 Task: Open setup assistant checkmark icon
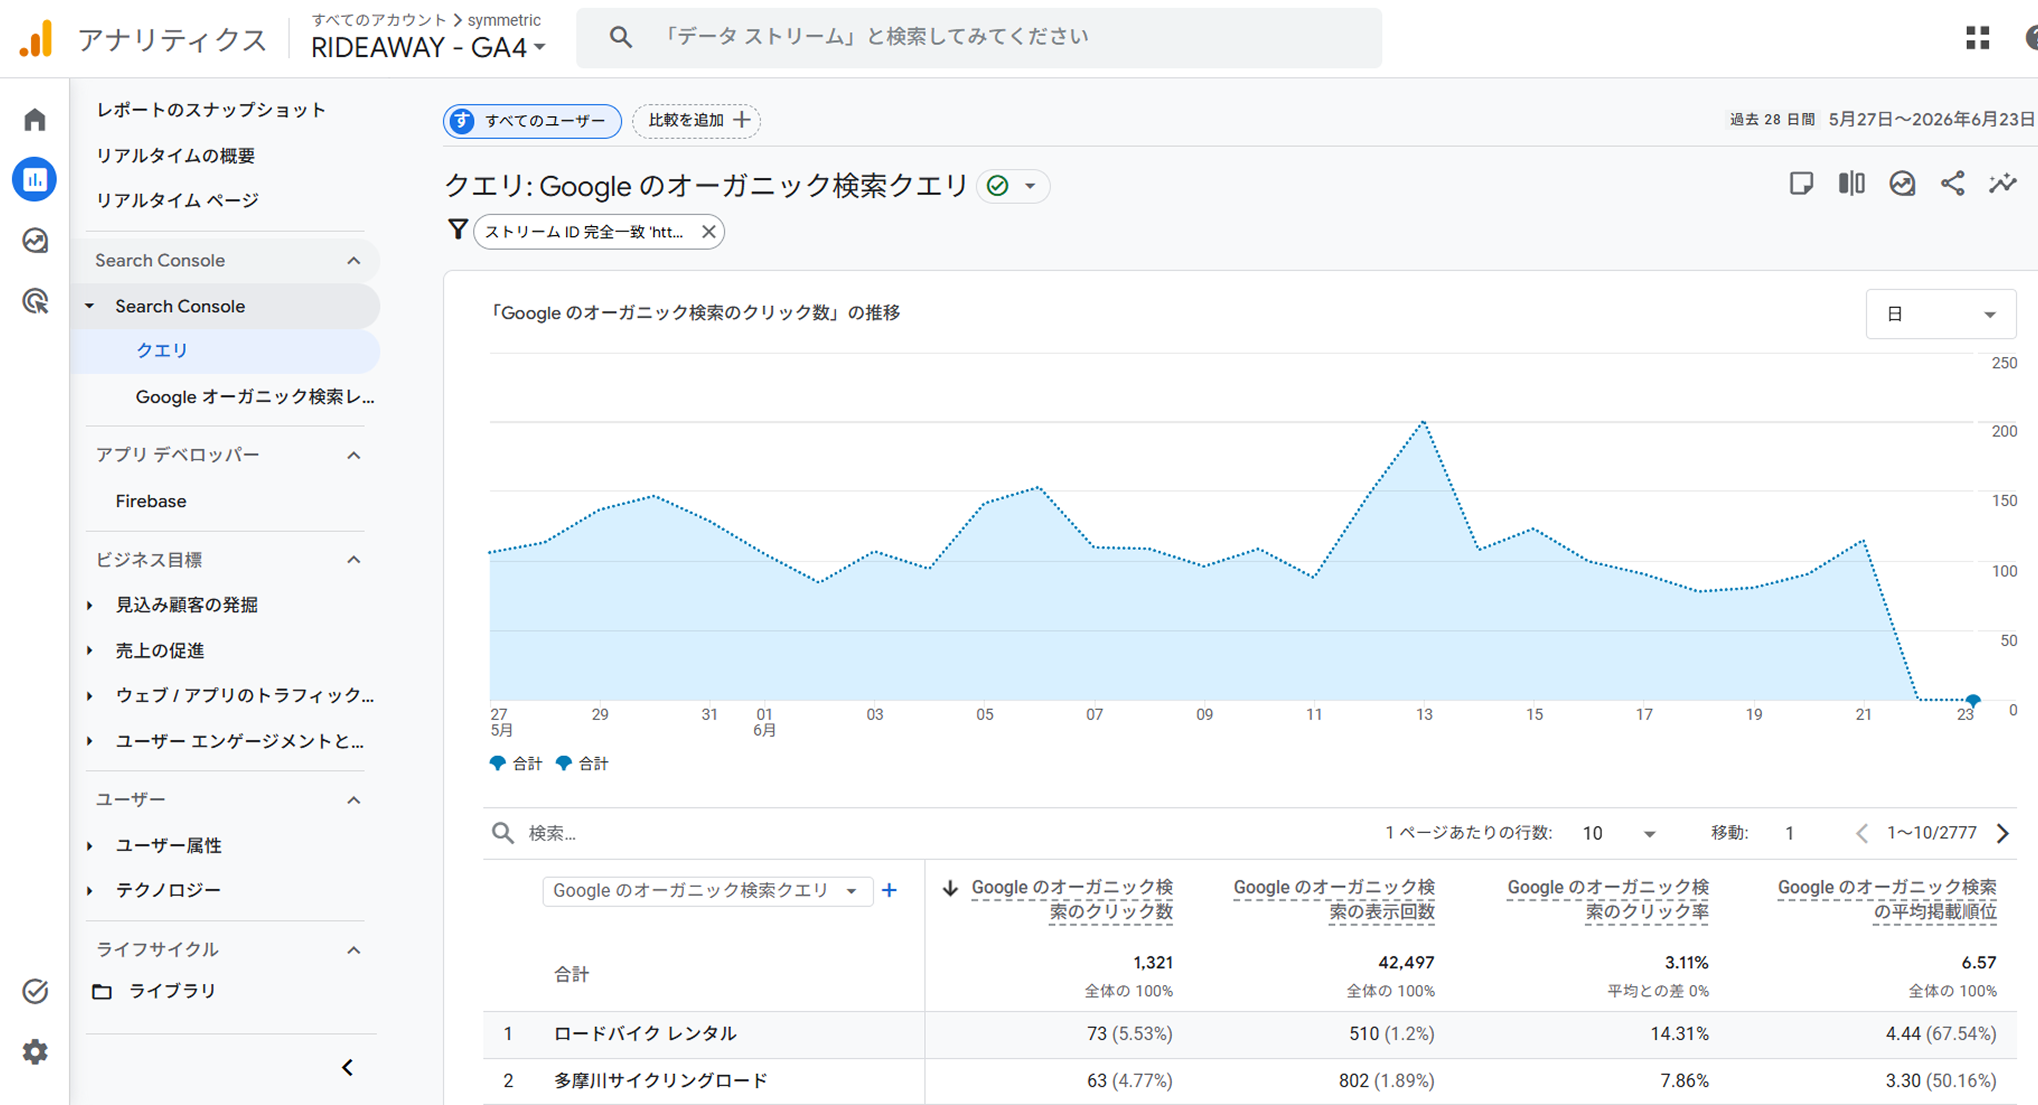[x=35, y=991]
